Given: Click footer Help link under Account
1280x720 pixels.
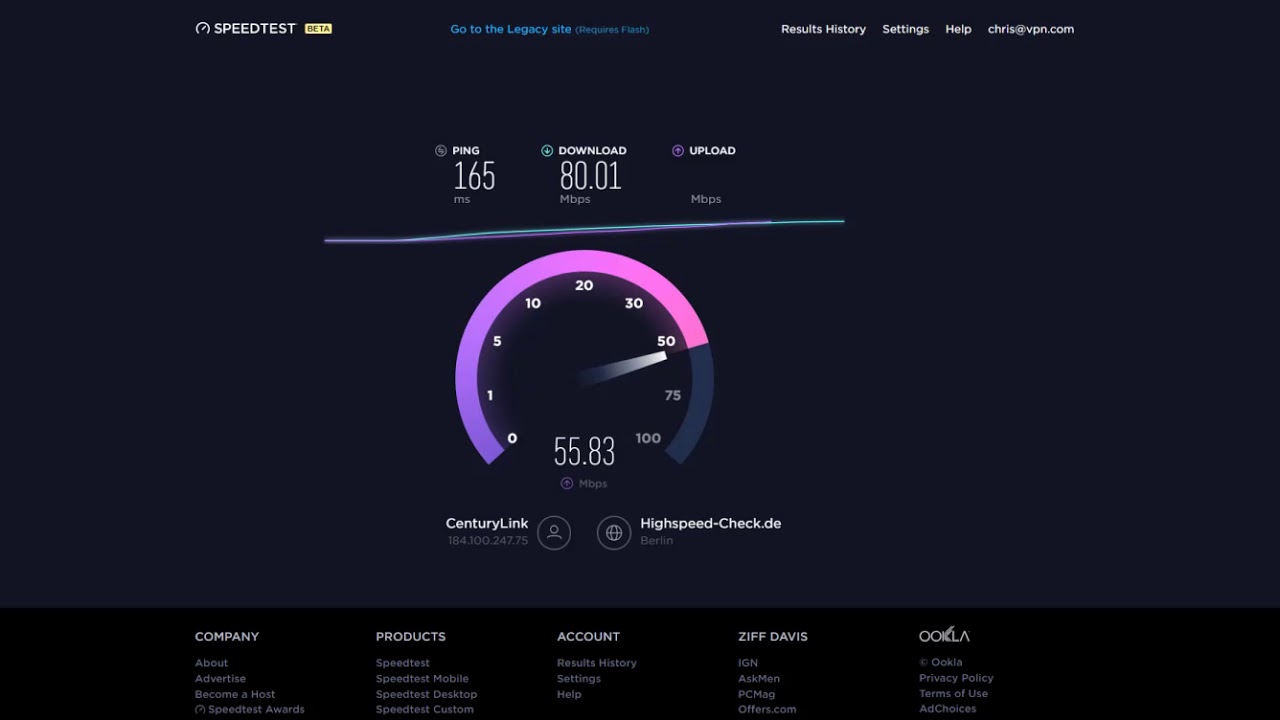Looking at the screenshot, I should [569, 694].
